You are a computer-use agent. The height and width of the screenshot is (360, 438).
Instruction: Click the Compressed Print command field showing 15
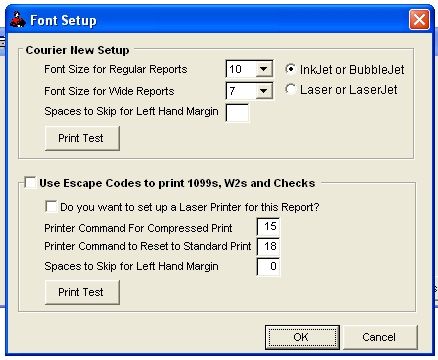[268, 227]
